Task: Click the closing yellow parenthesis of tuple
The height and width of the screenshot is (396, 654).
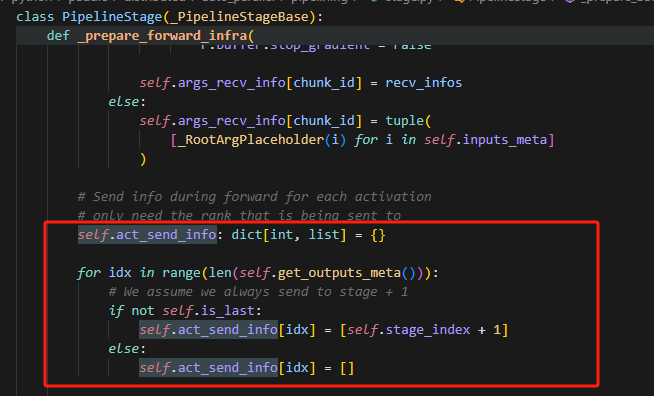Action: pyautogui.click(x=143, y=159)
